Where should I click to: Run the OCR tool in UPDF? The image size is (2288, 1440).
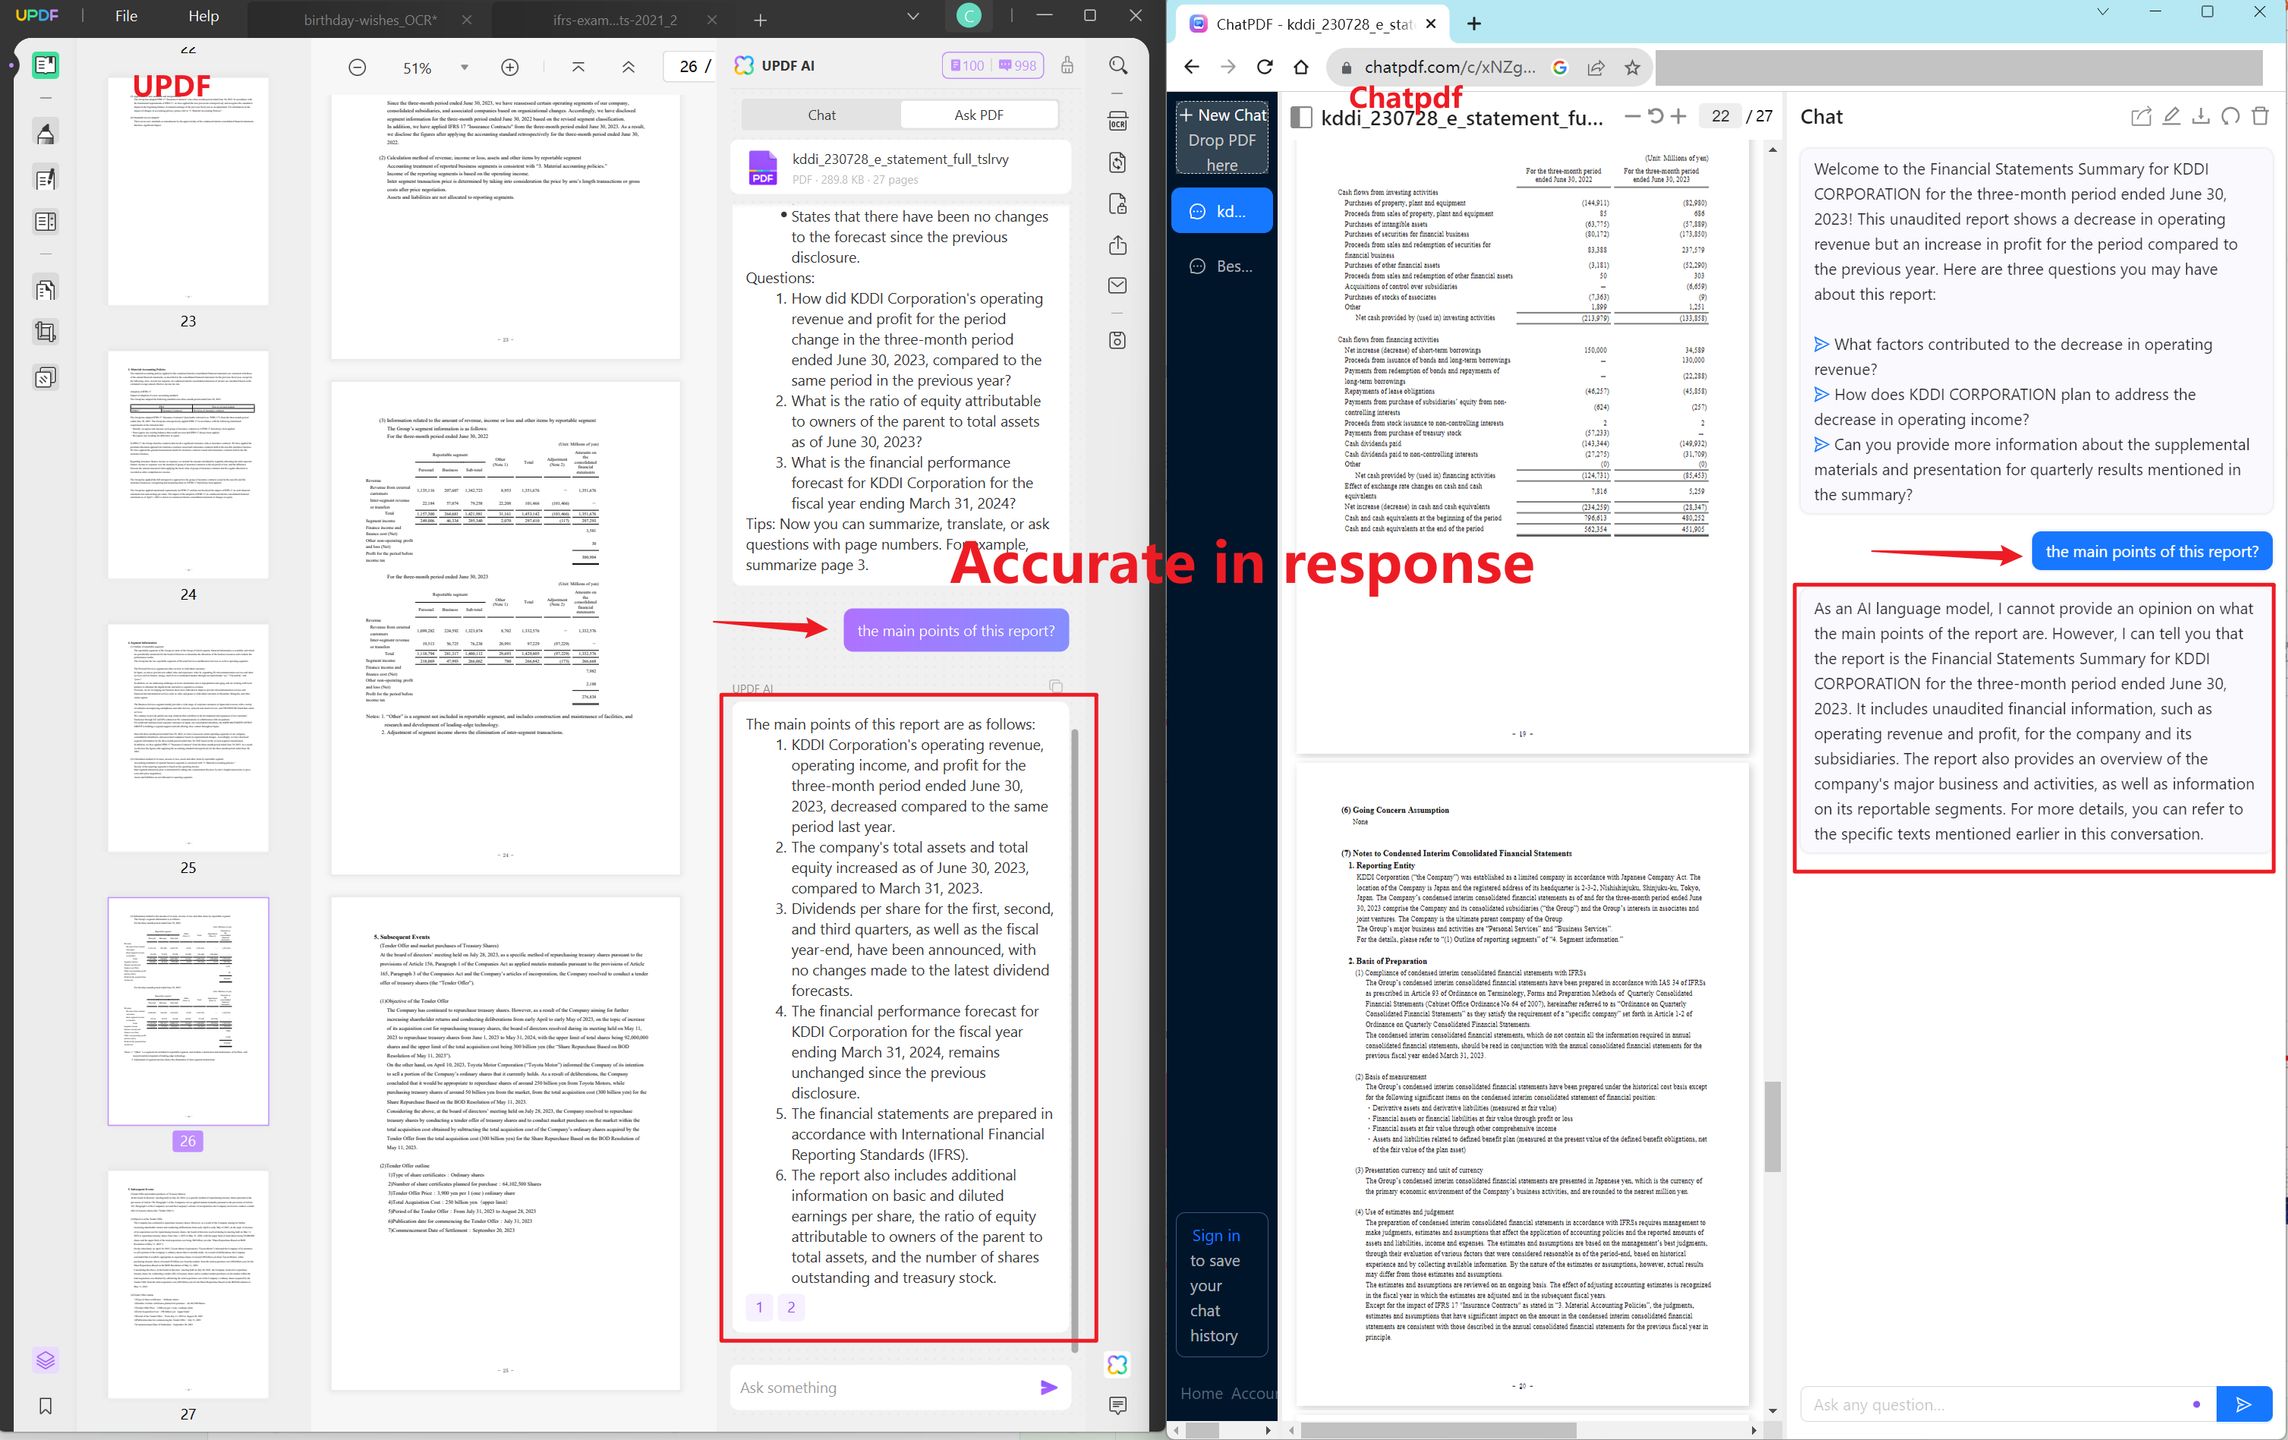(x=1118, y=122)
